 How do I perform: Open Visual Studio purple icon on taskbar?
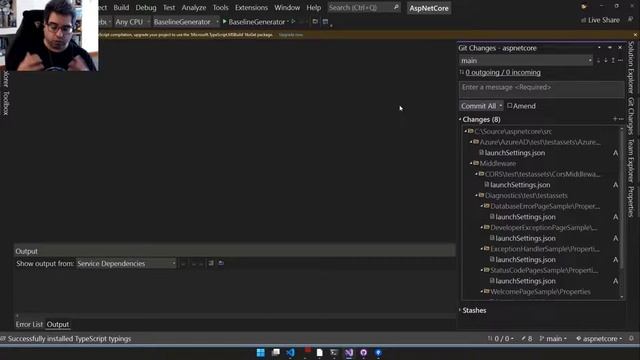coord(349,353)
